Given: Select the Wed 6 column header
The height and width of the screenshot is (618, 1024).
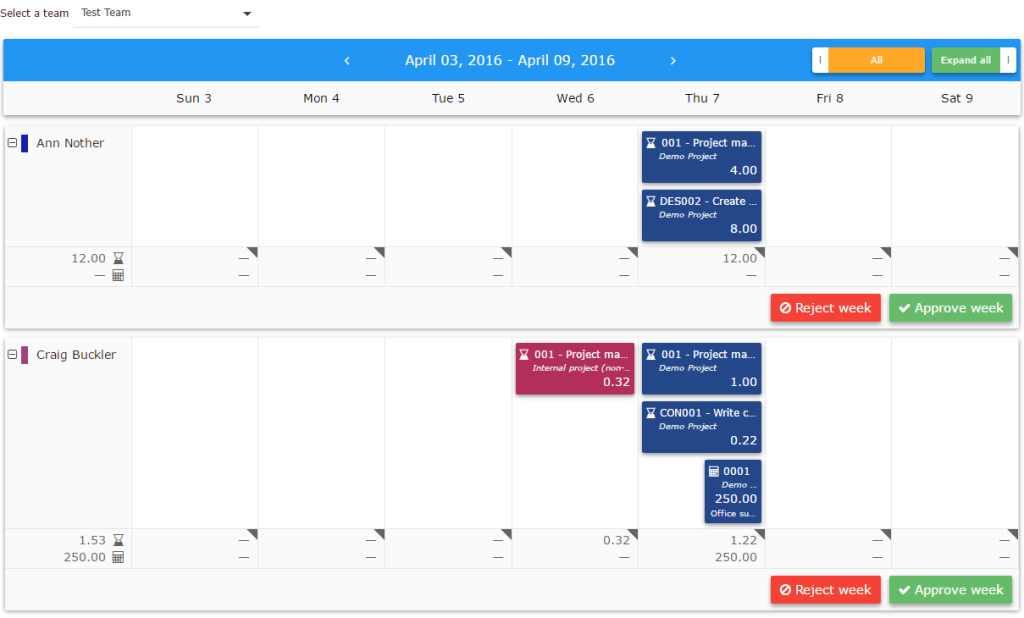Looking at the screenshot, I should (575, 98).
